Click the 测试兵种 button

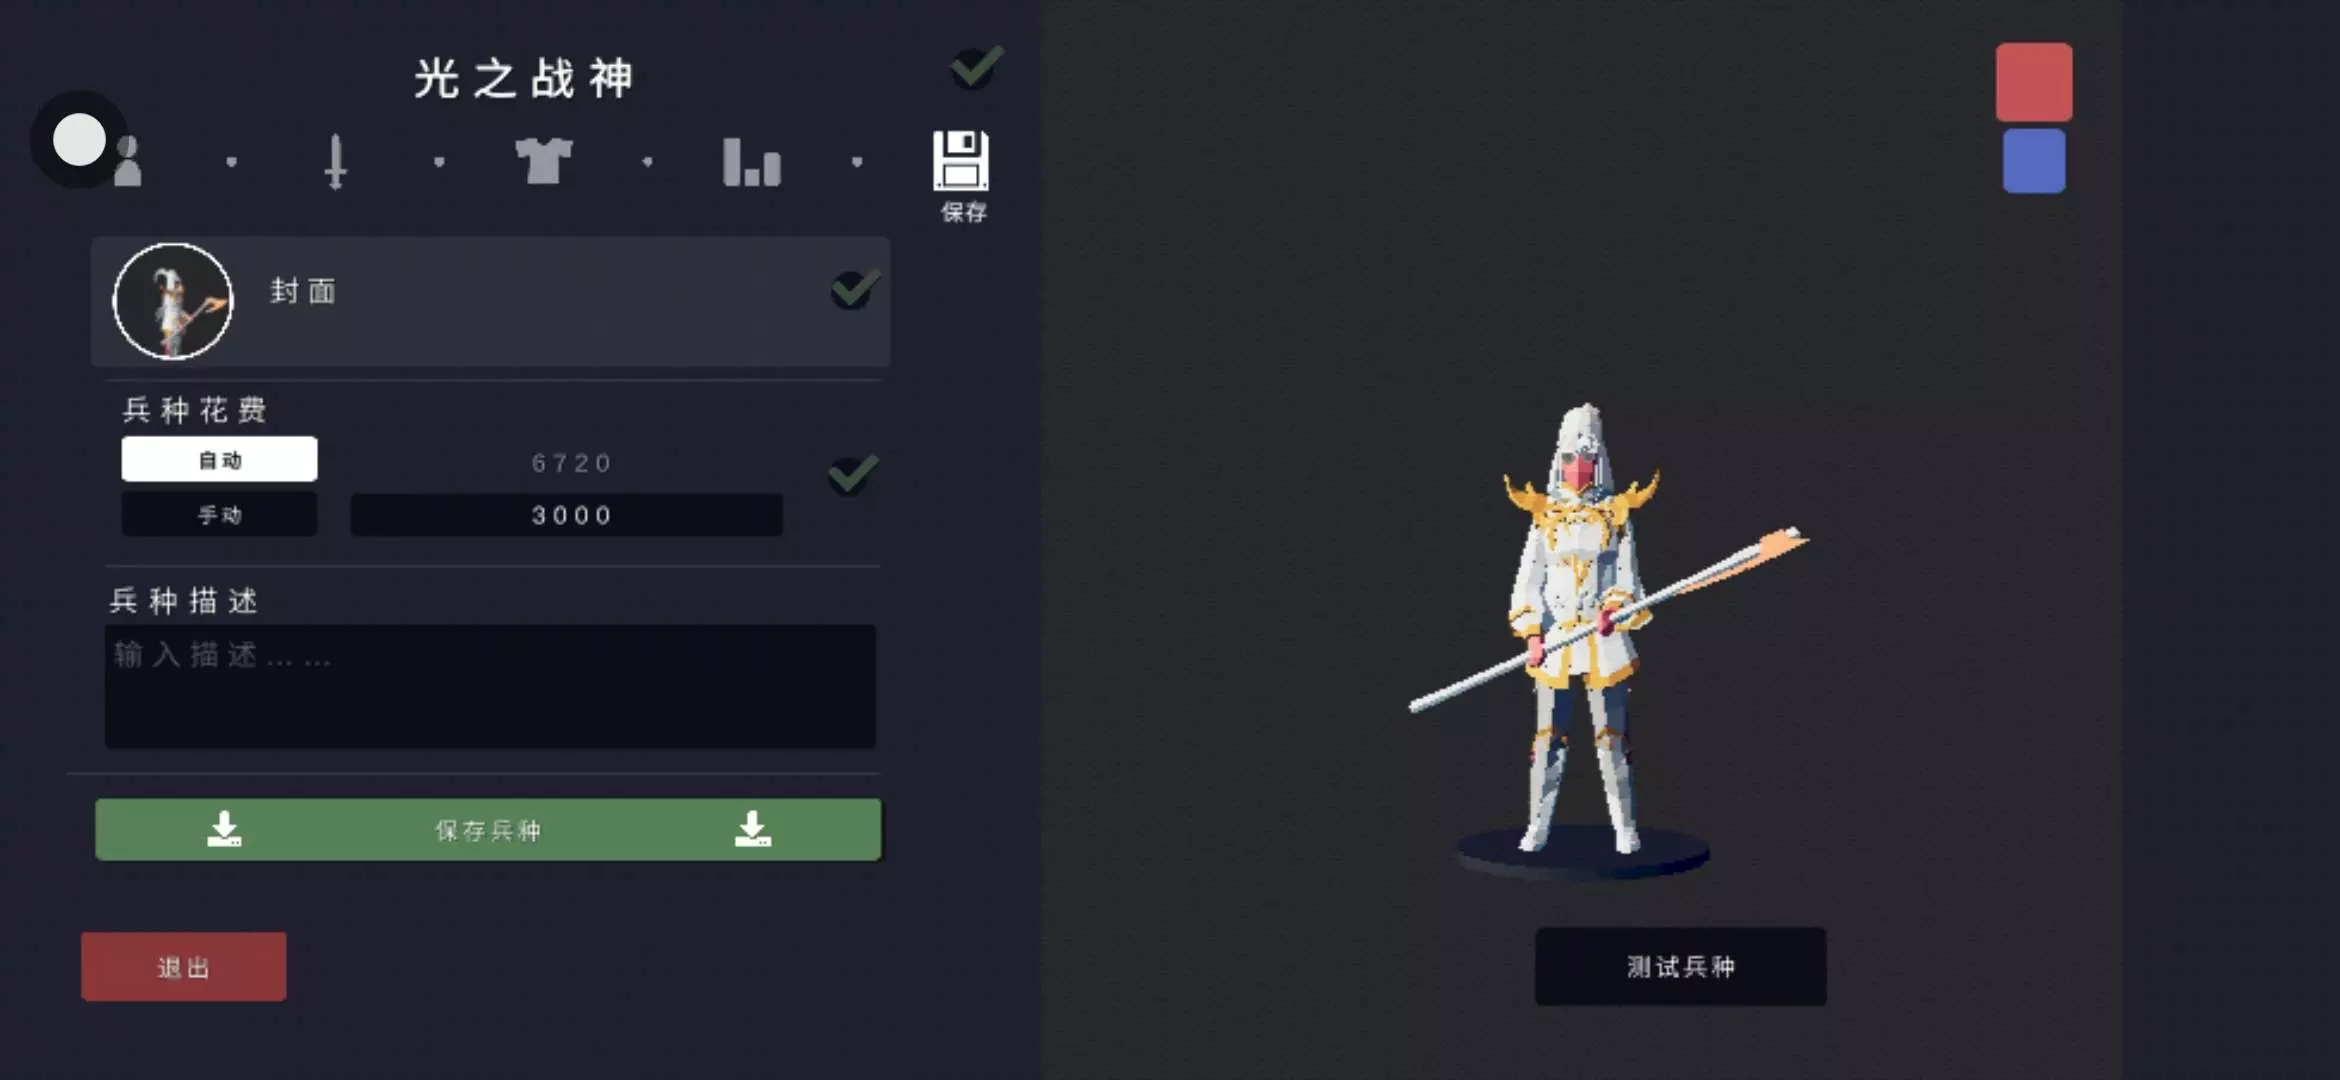click(1680, 966)
